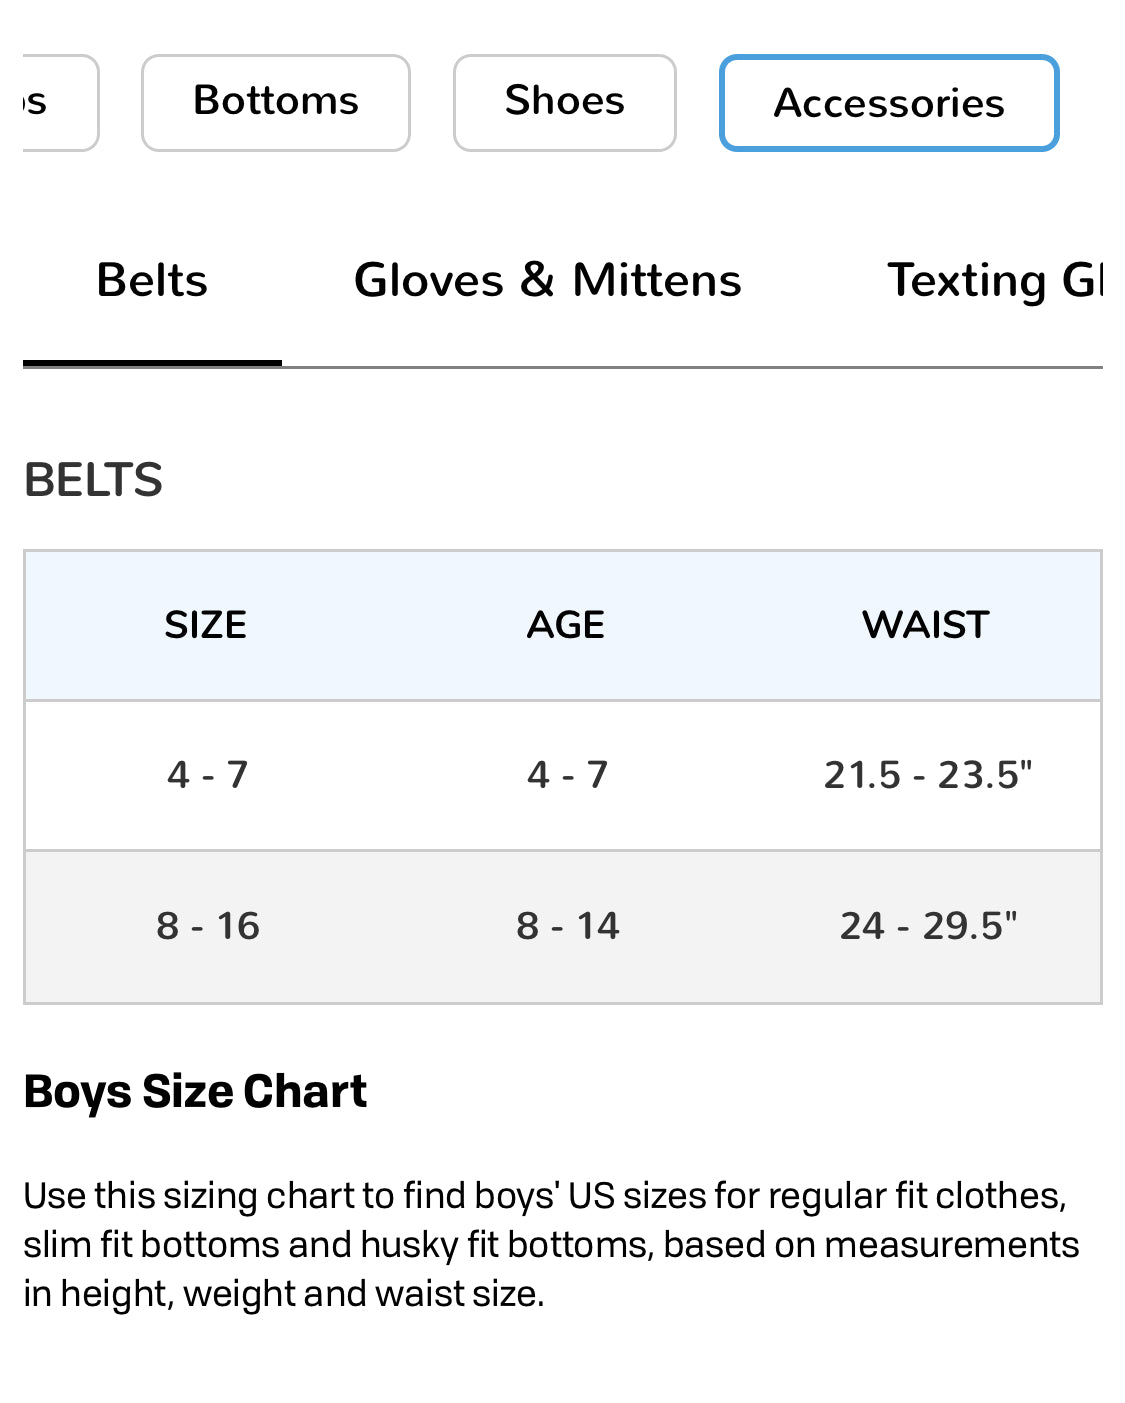Switch to the Belts tab
Viewport: 1125px width, 1403px height.
tap(152, 281)
